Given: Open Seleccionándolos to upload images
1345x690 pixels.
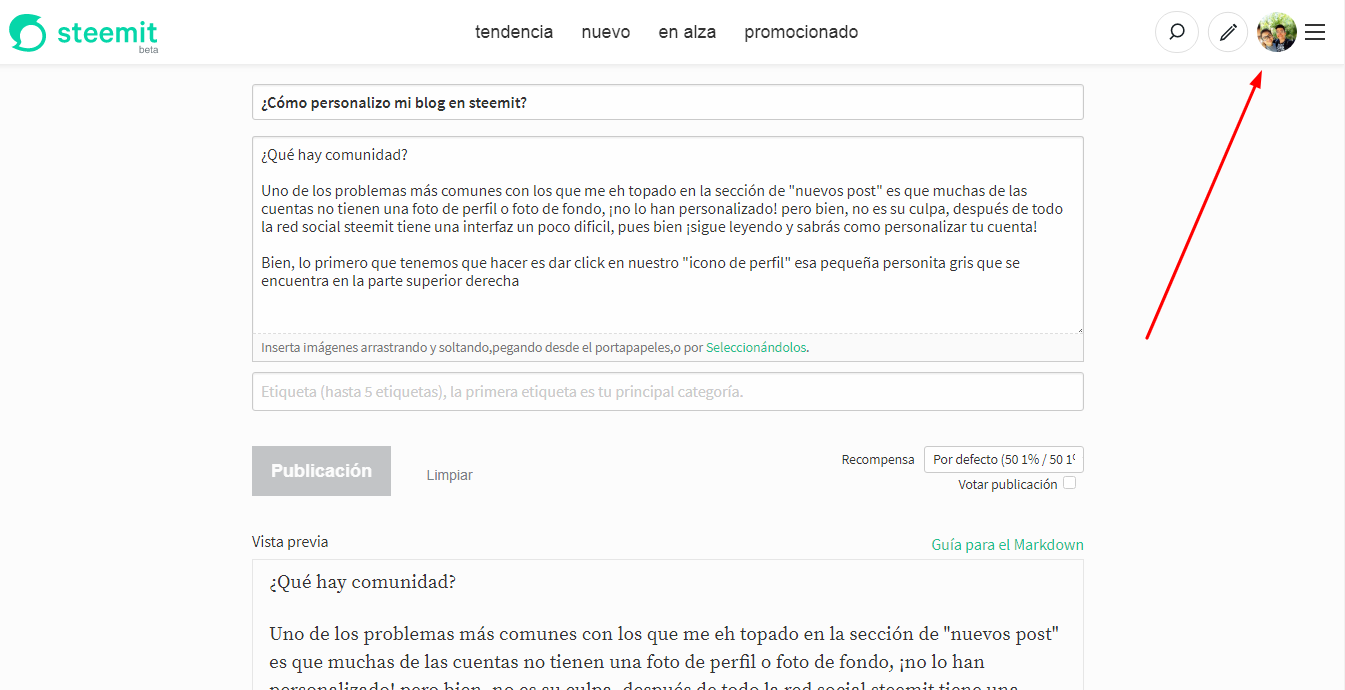Looking at the screenshot, I should (x=755, y=347).
